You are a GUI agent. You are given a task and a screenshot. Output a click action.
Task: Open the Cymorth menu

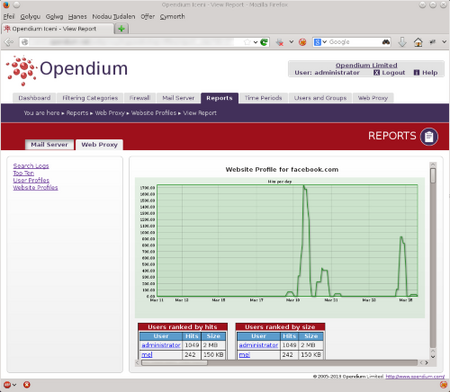172,16
